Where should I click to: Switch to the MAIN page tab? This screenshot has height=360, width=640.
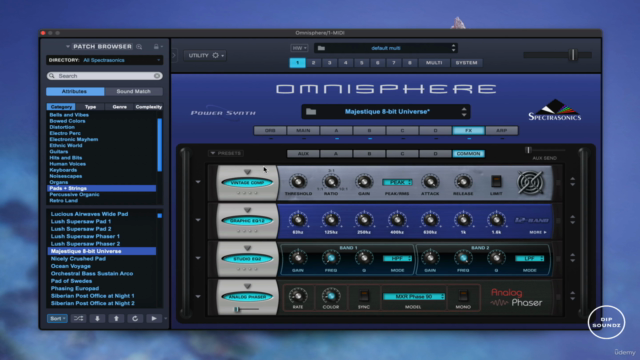[303, 131]
